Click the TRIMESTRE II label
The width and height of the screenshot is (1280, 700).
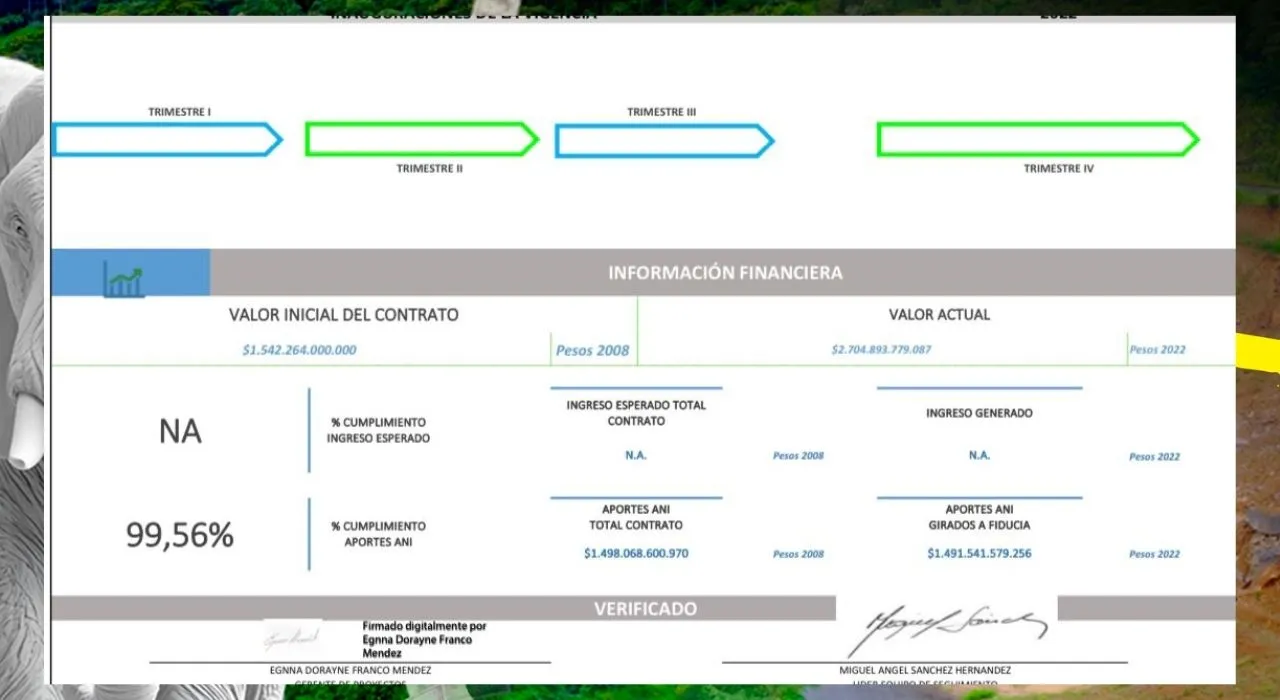coord(430,169)
